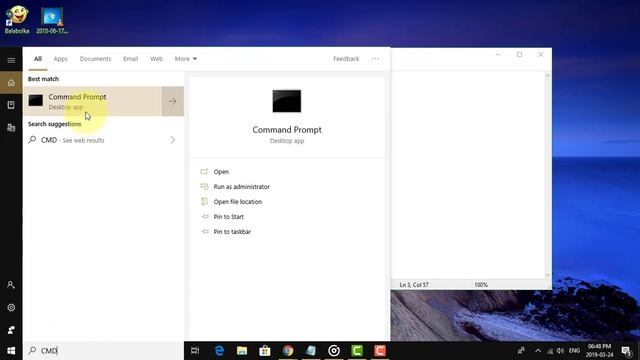Expand the CMD web results chevron
Viewport: 640px width, 360px height.
tap(173, 140)
